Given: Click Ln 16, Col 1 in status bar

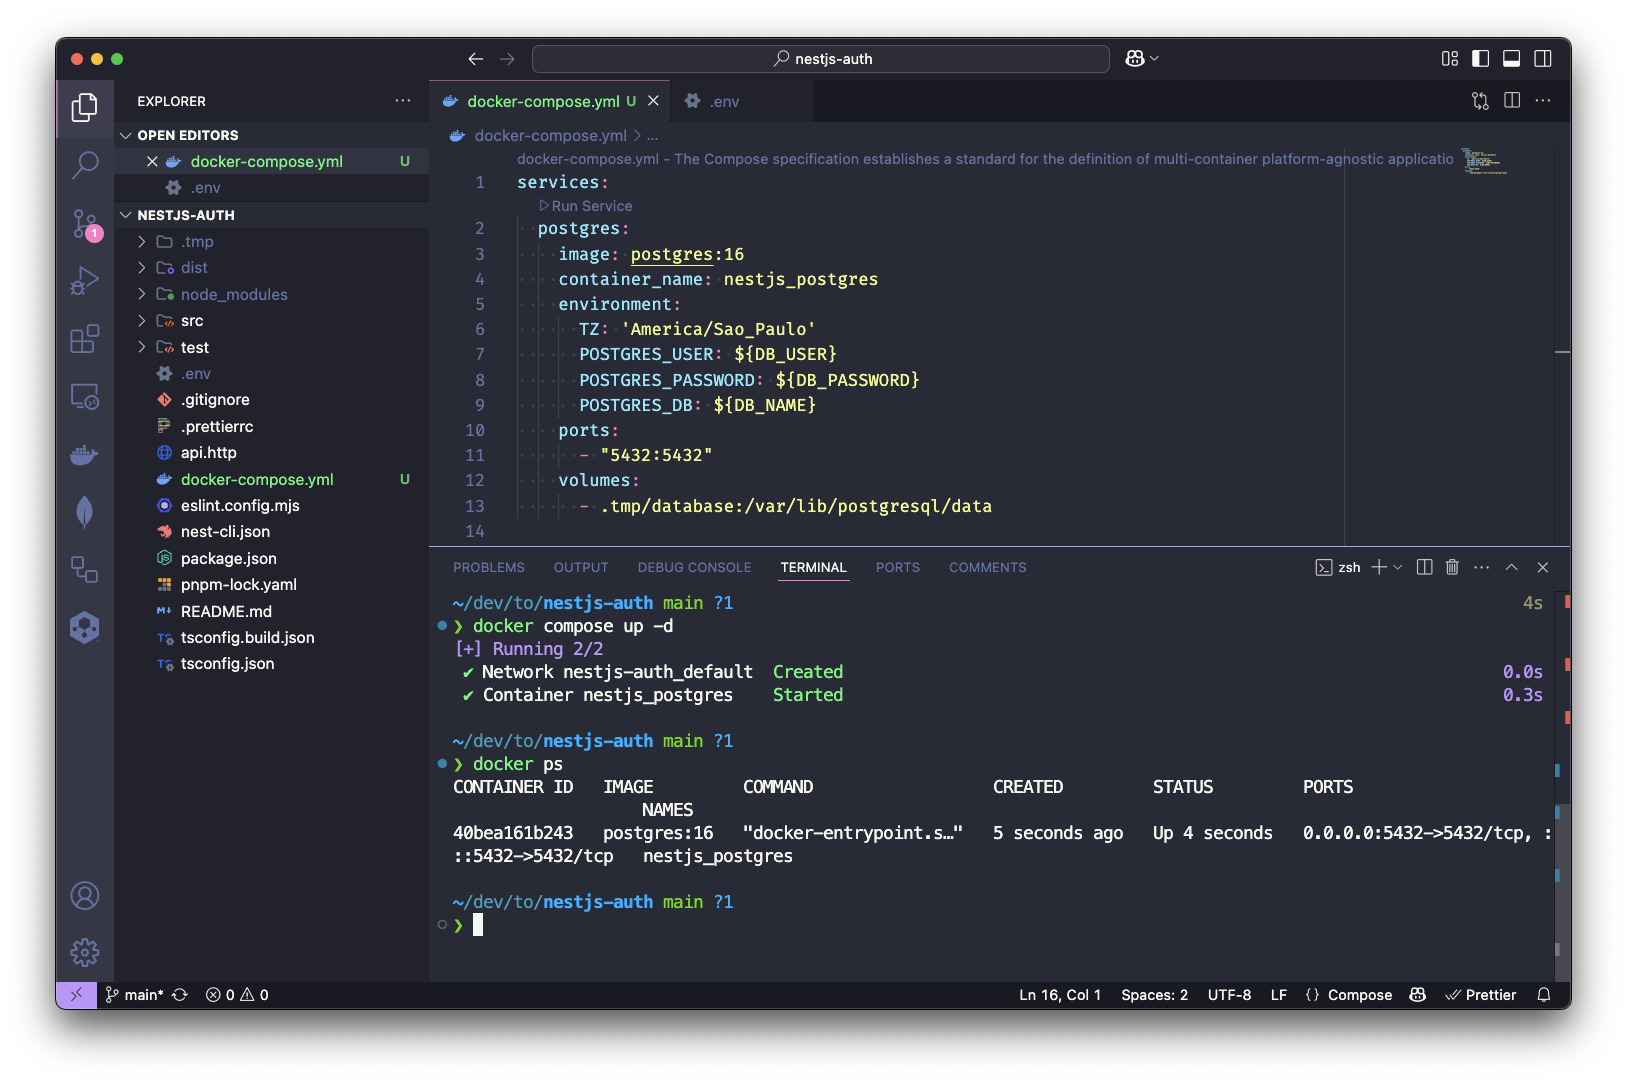Looking at the screenshot, I should [1060, 995].
